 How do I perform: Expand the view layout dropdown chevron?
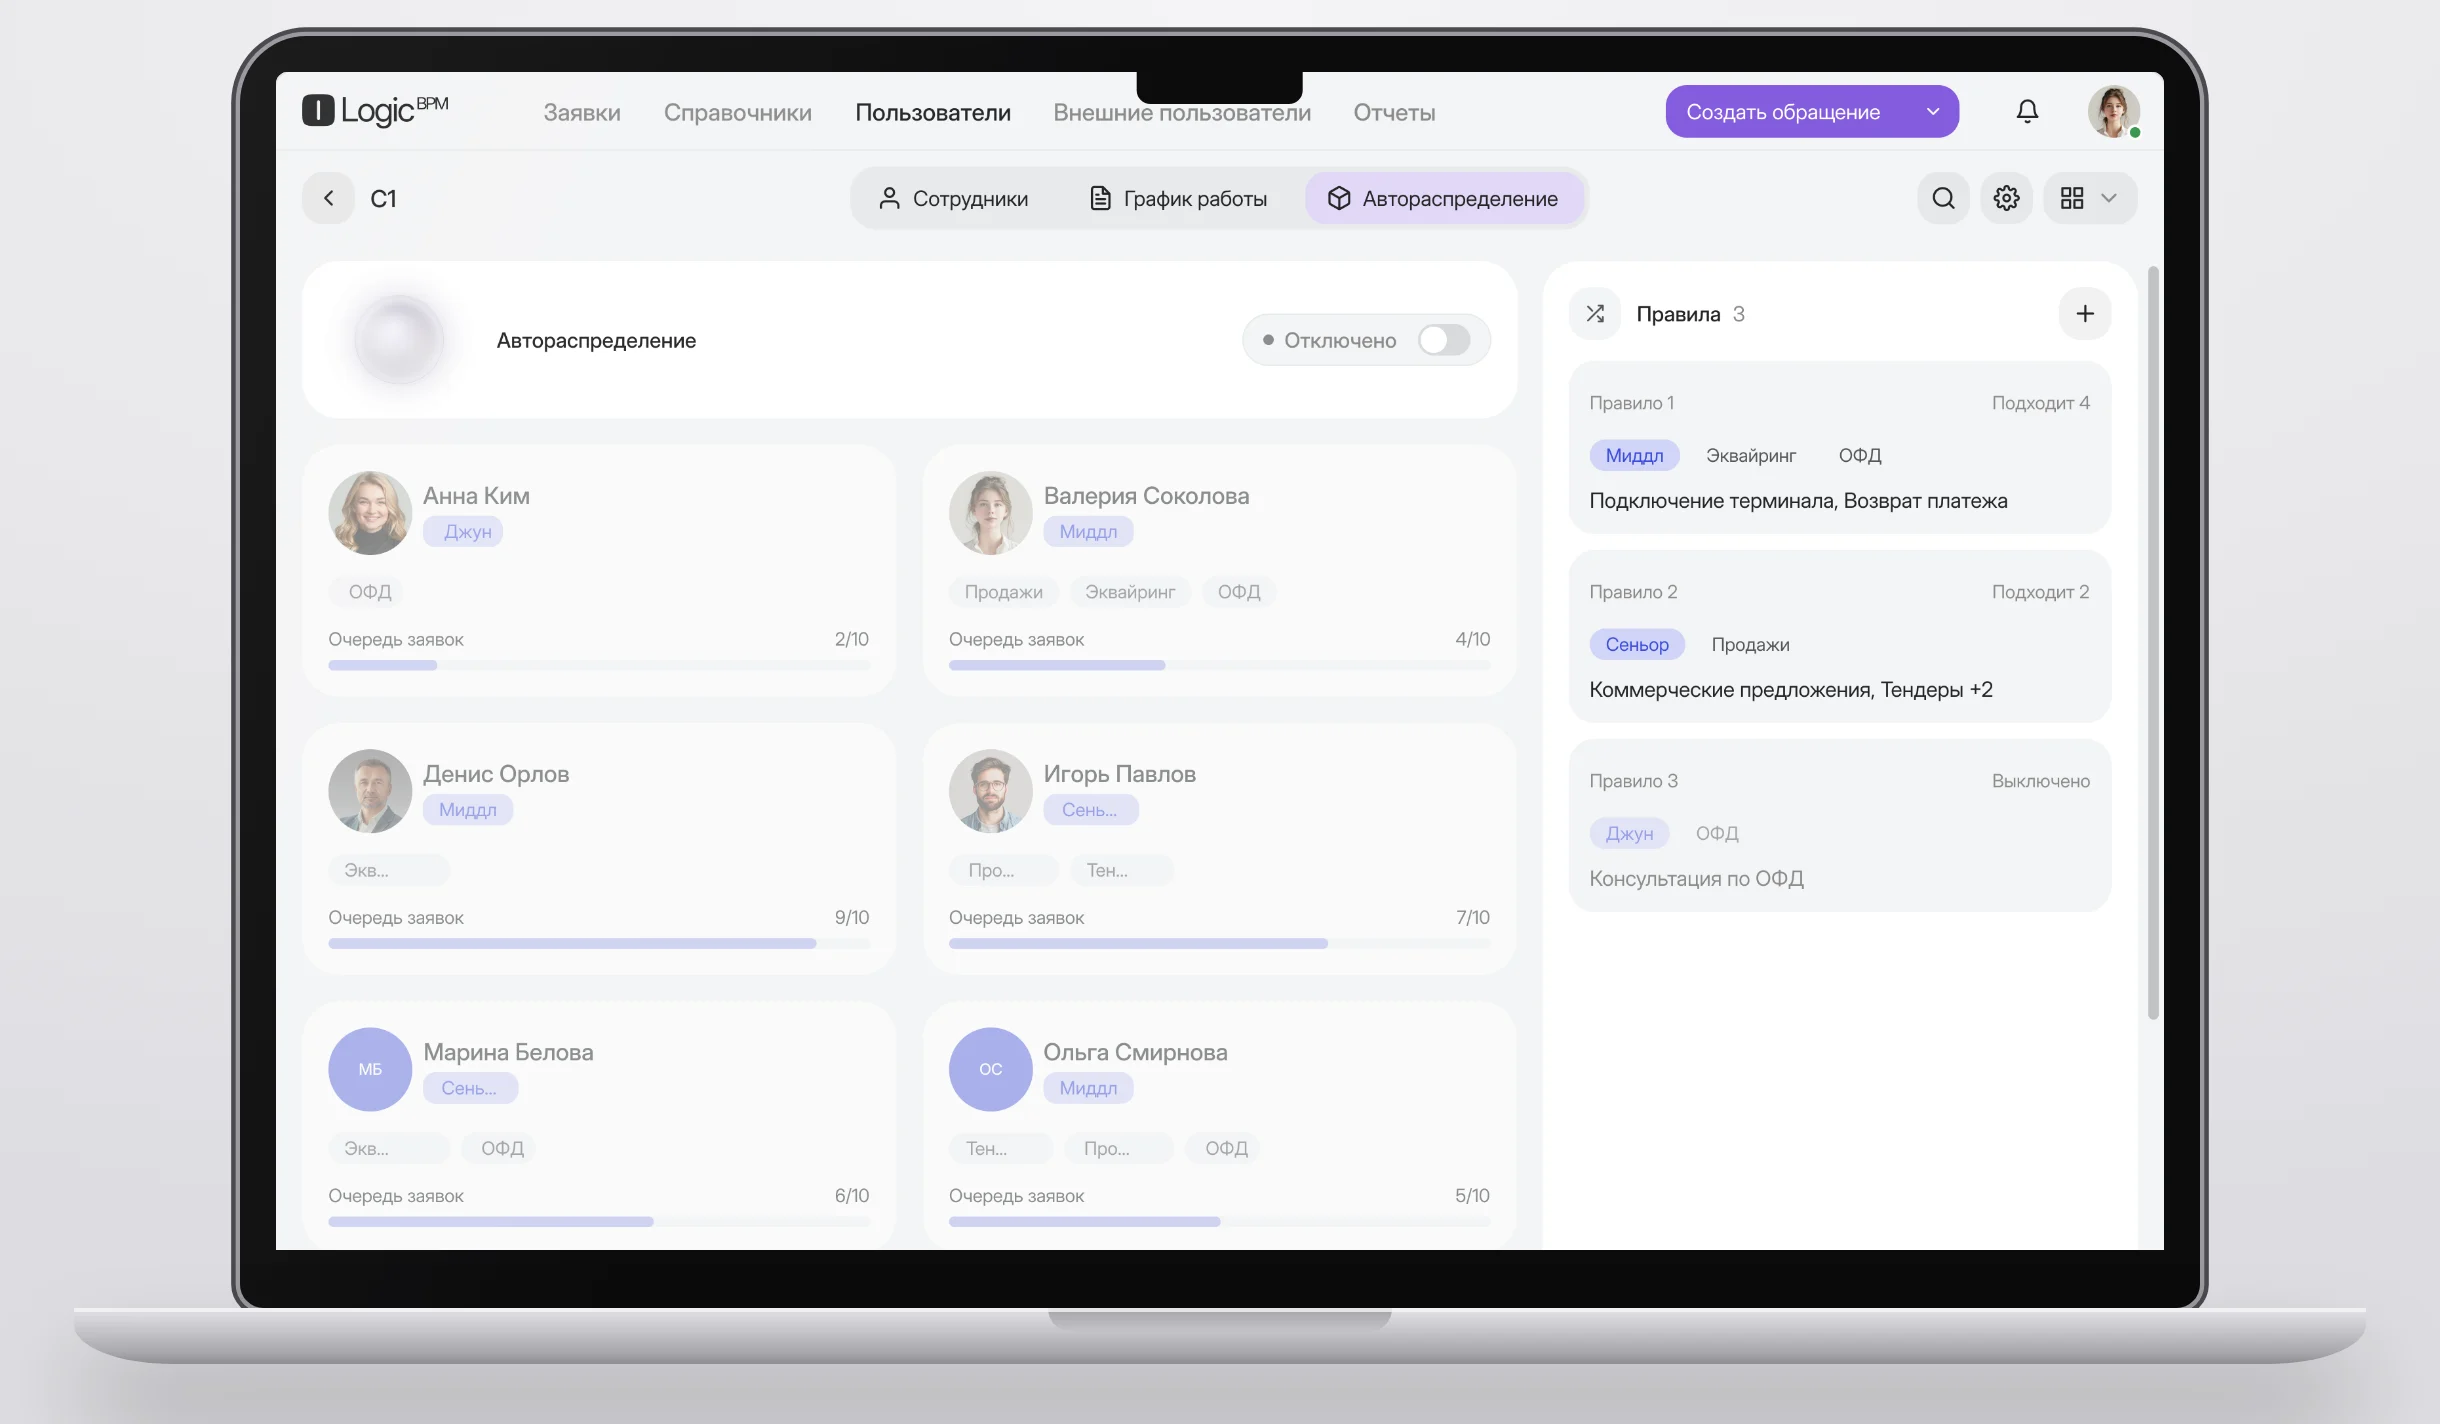tap(2109, 198)
